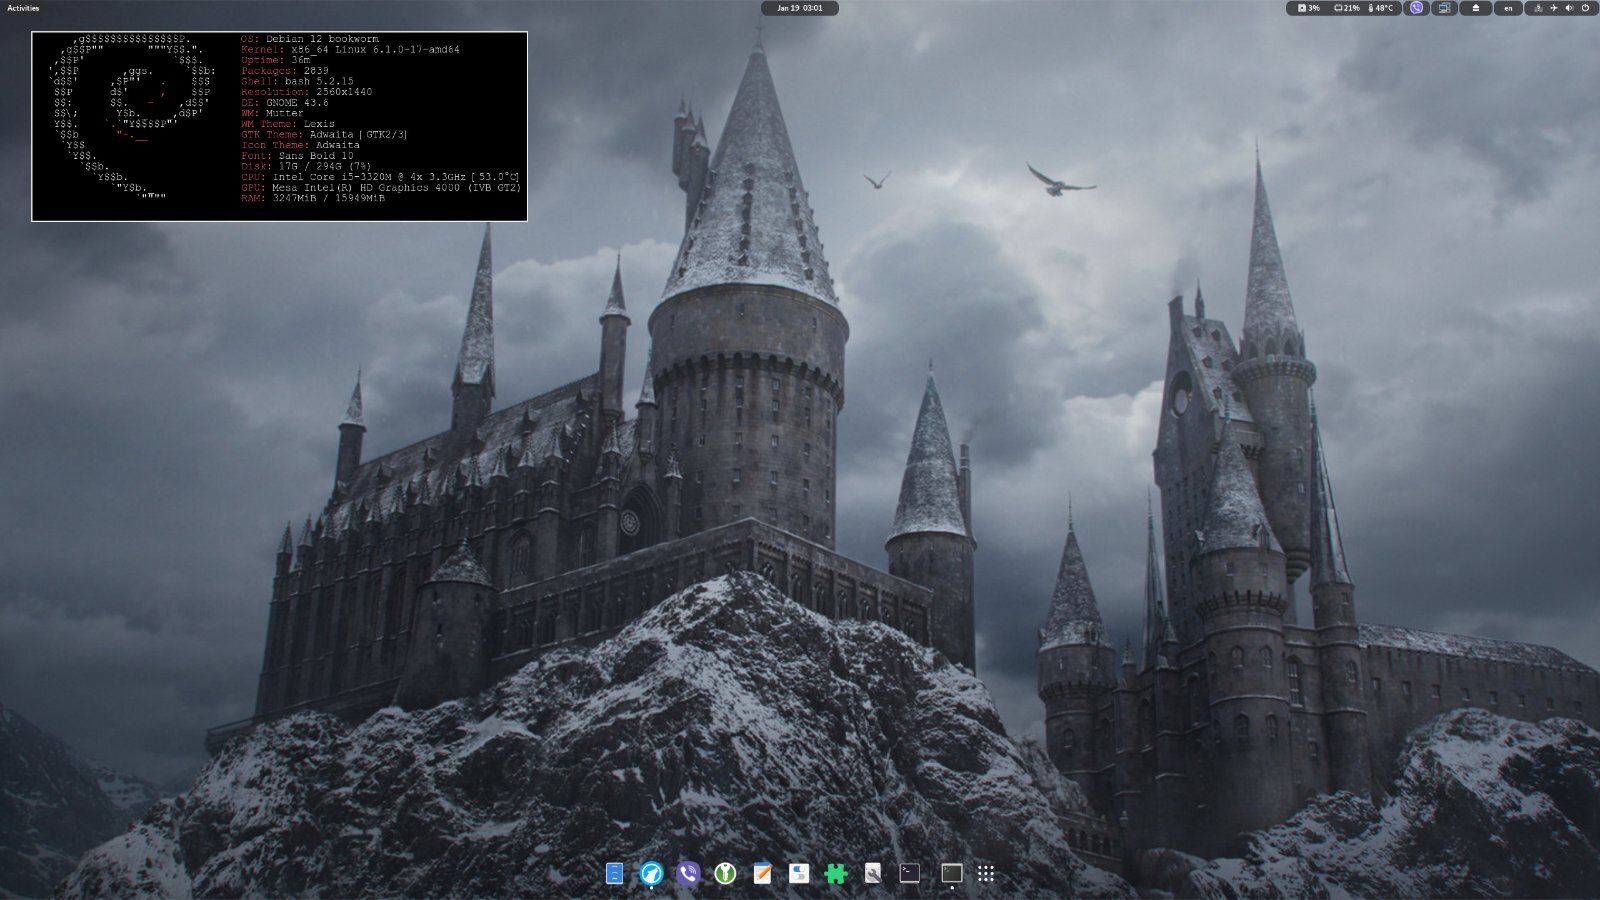The width and height of the screenshot is (1600, 900).
Task: Switch to running terminal window in dock
Action: click(x=952, y=873)
